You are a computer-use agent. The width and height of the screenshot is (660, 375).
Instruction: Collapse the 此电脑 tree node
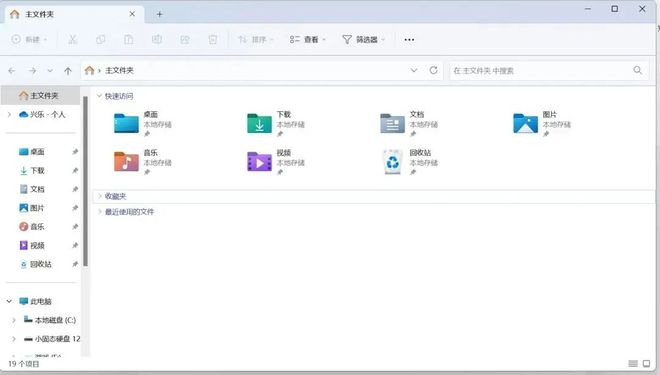[x=9, y=301]
